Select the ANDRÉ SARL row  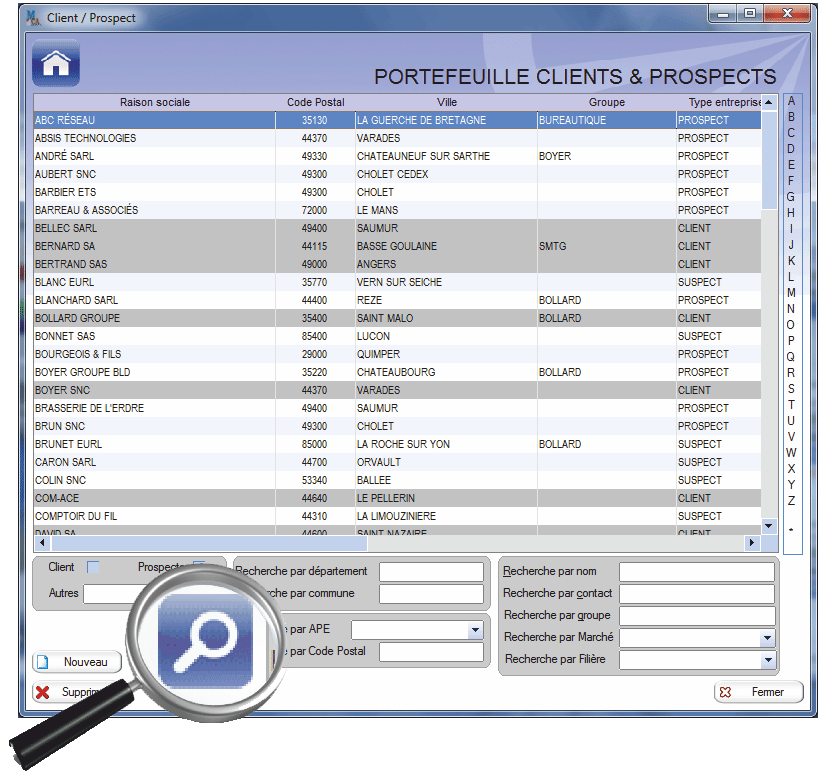397,156
